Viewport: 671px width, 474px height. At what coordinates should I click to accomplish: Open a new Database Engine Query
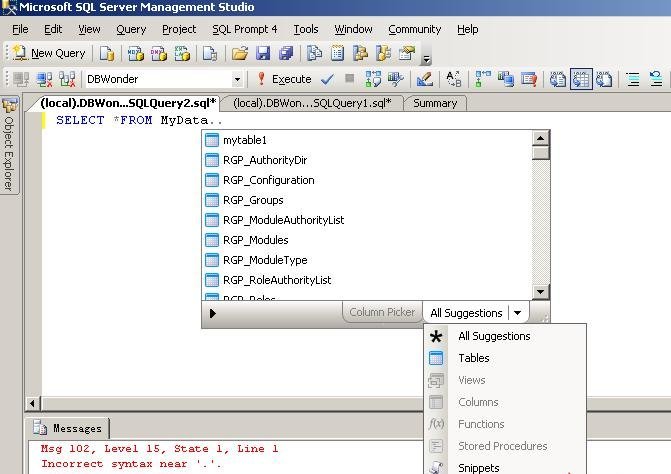(107, 53)
